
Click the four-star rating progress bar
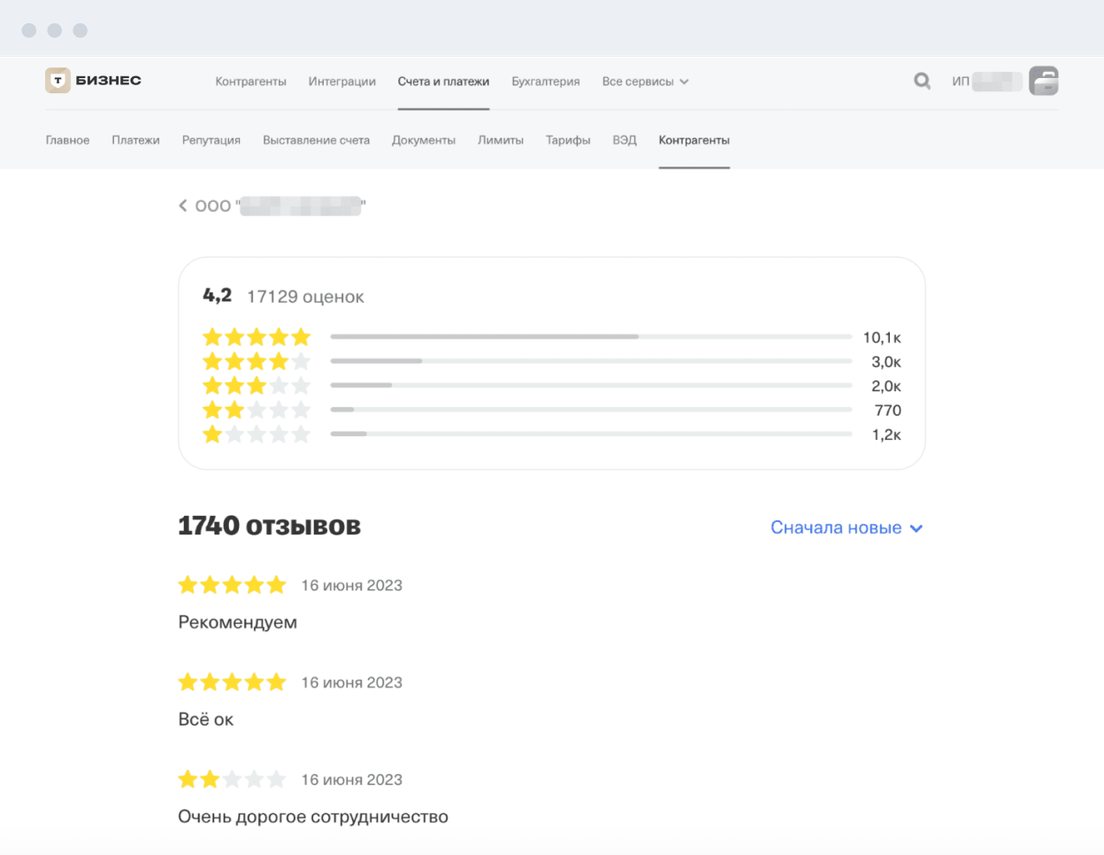591,361
